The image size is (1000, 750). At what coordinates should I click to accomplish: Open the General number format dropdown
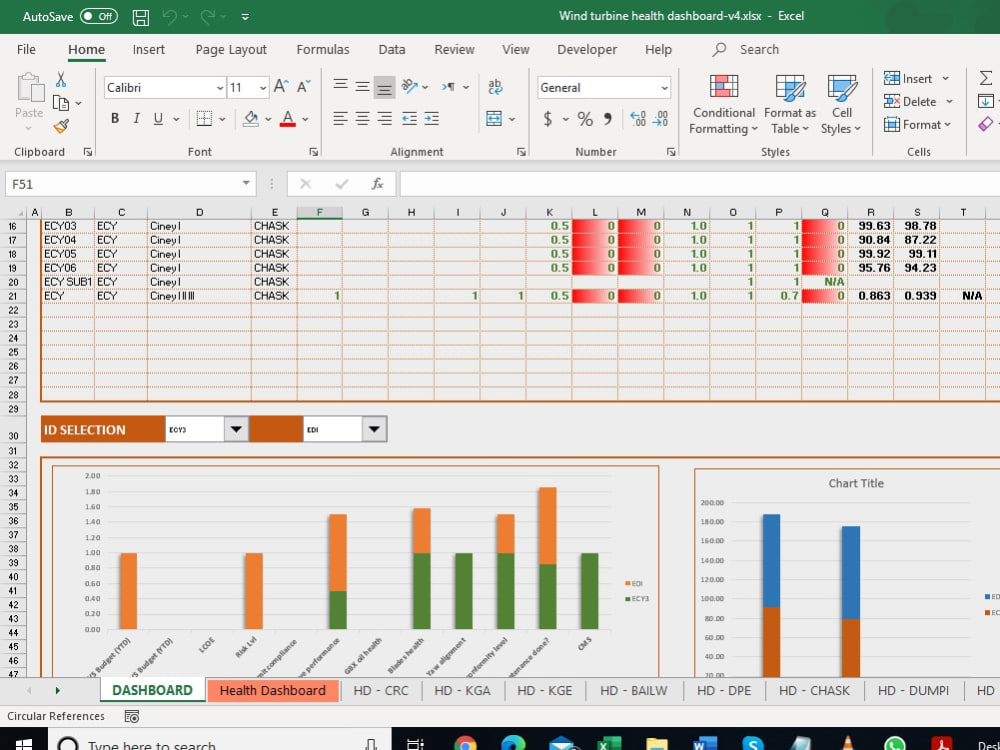tap(664, 88)
